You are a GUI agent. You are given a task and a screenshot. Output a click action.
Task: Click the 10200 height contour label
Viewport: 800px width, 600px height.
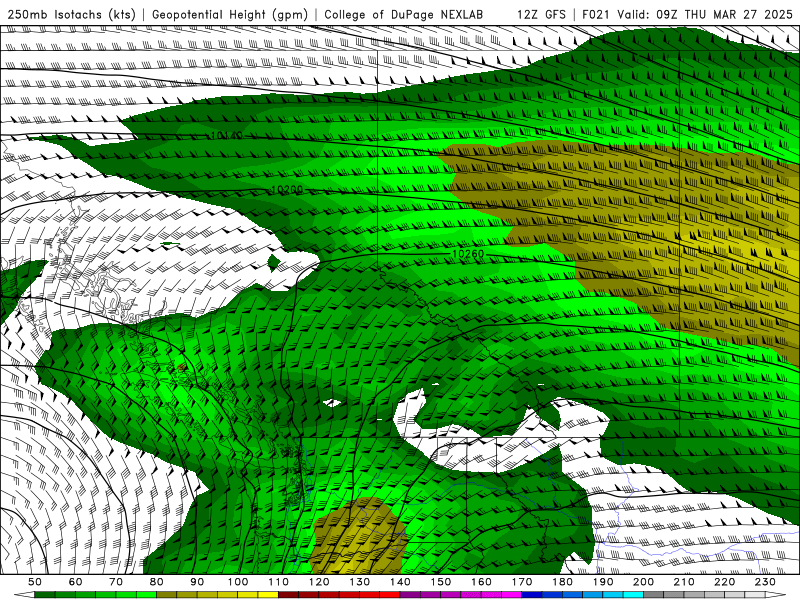(x=287, y=190)
